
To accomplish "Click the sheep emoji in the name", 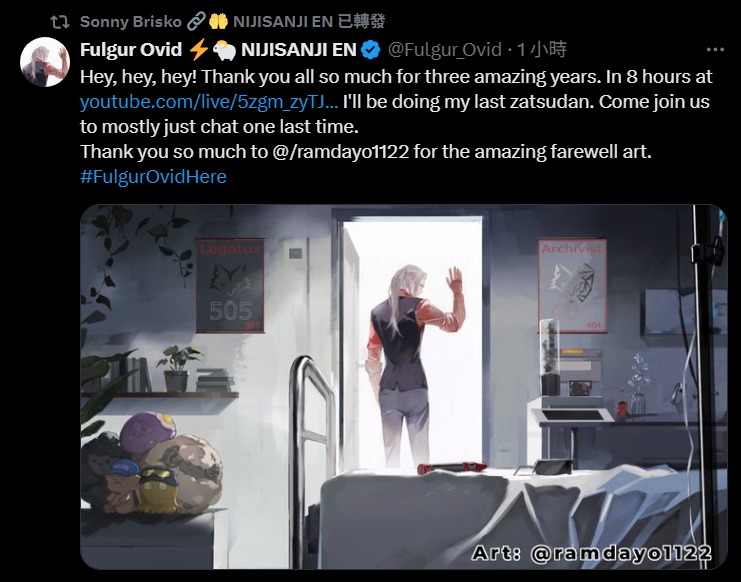I will (224, 50).
